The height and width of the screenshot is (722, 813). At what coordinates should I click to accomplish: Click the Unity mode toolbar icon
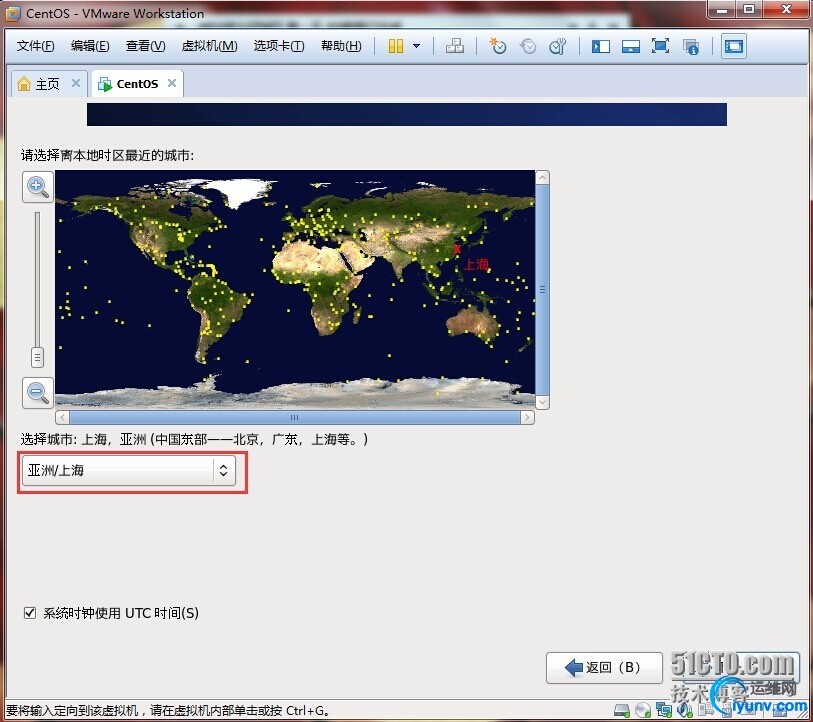coord(691,47)
